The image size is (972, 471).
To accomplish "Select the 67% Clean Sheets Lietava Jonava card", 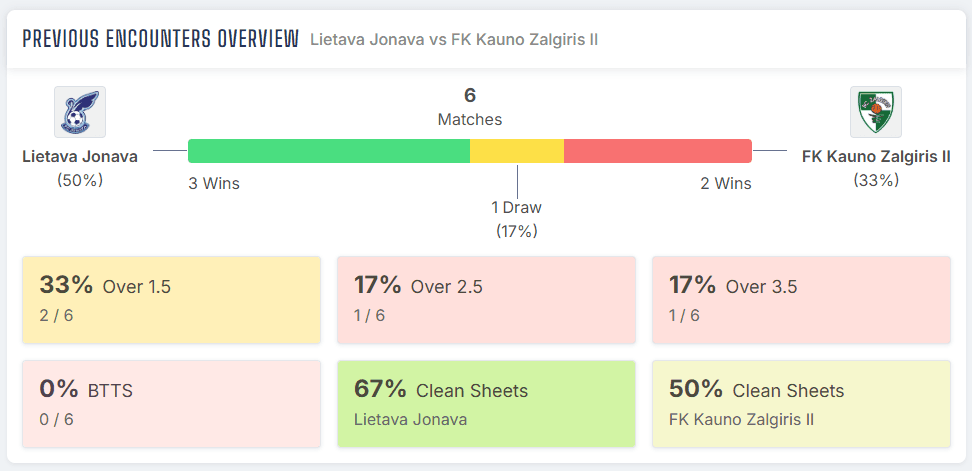I will (487, 404).
